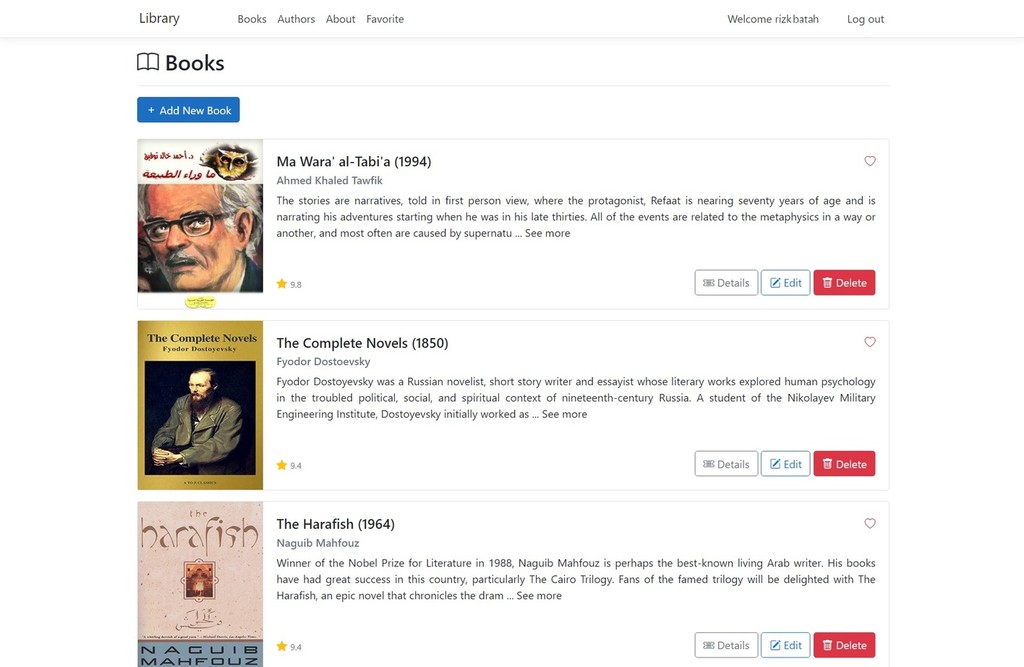Click the open book icon beside Books heading
Viewport: 1024px width, 667px height.
(x=148, y=62)
